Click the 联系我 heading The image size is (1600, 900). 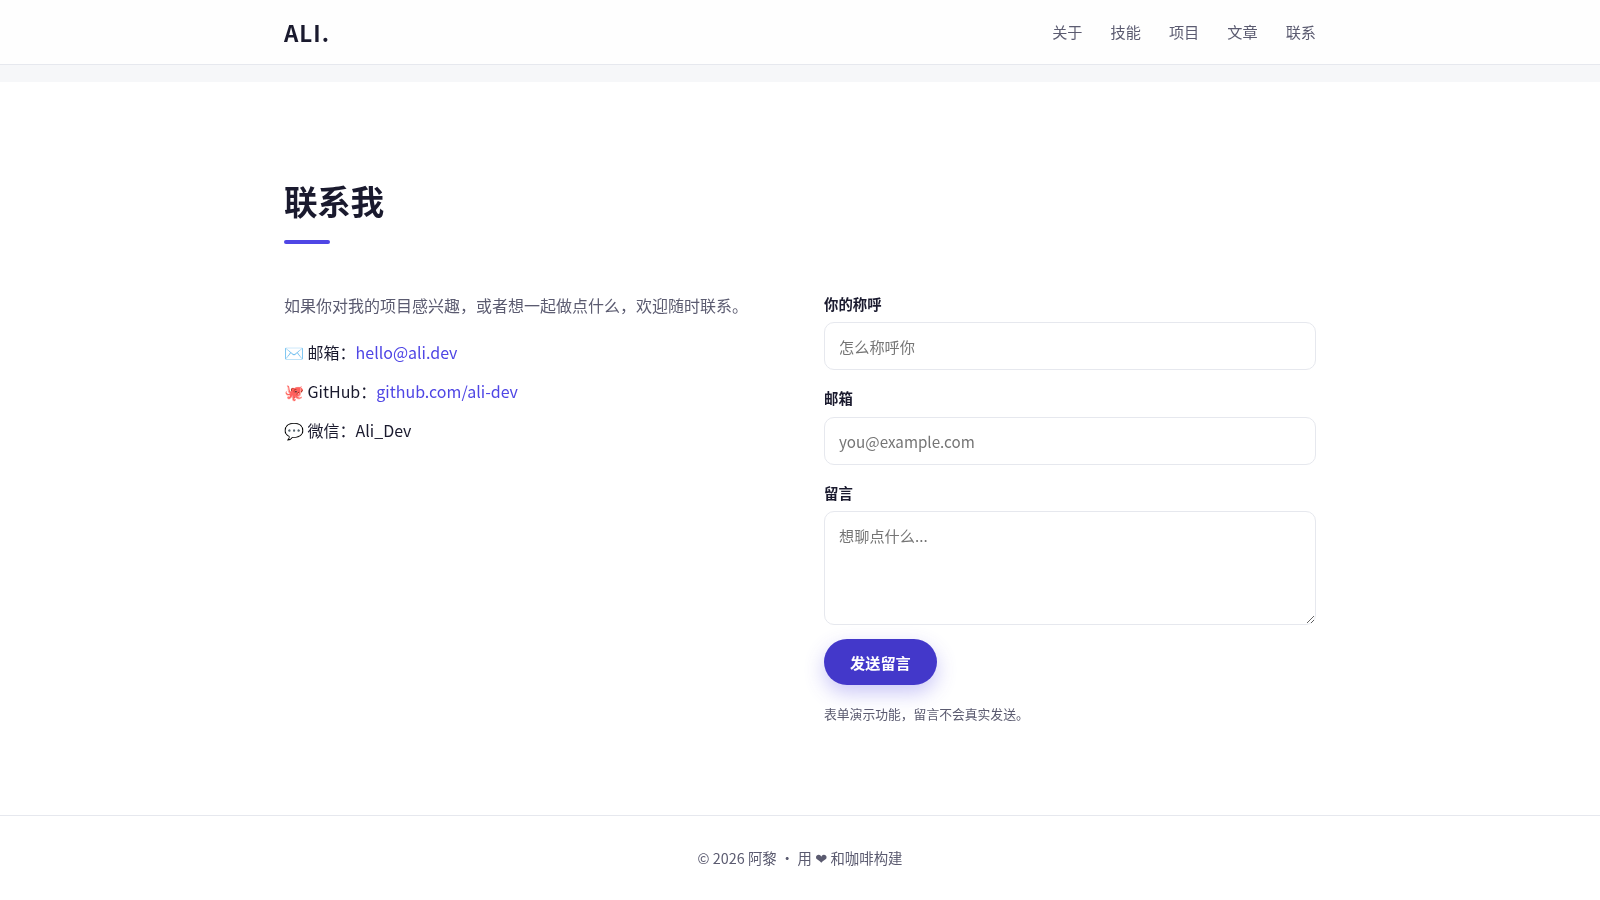pyautogui.click(x=334, y=203)
